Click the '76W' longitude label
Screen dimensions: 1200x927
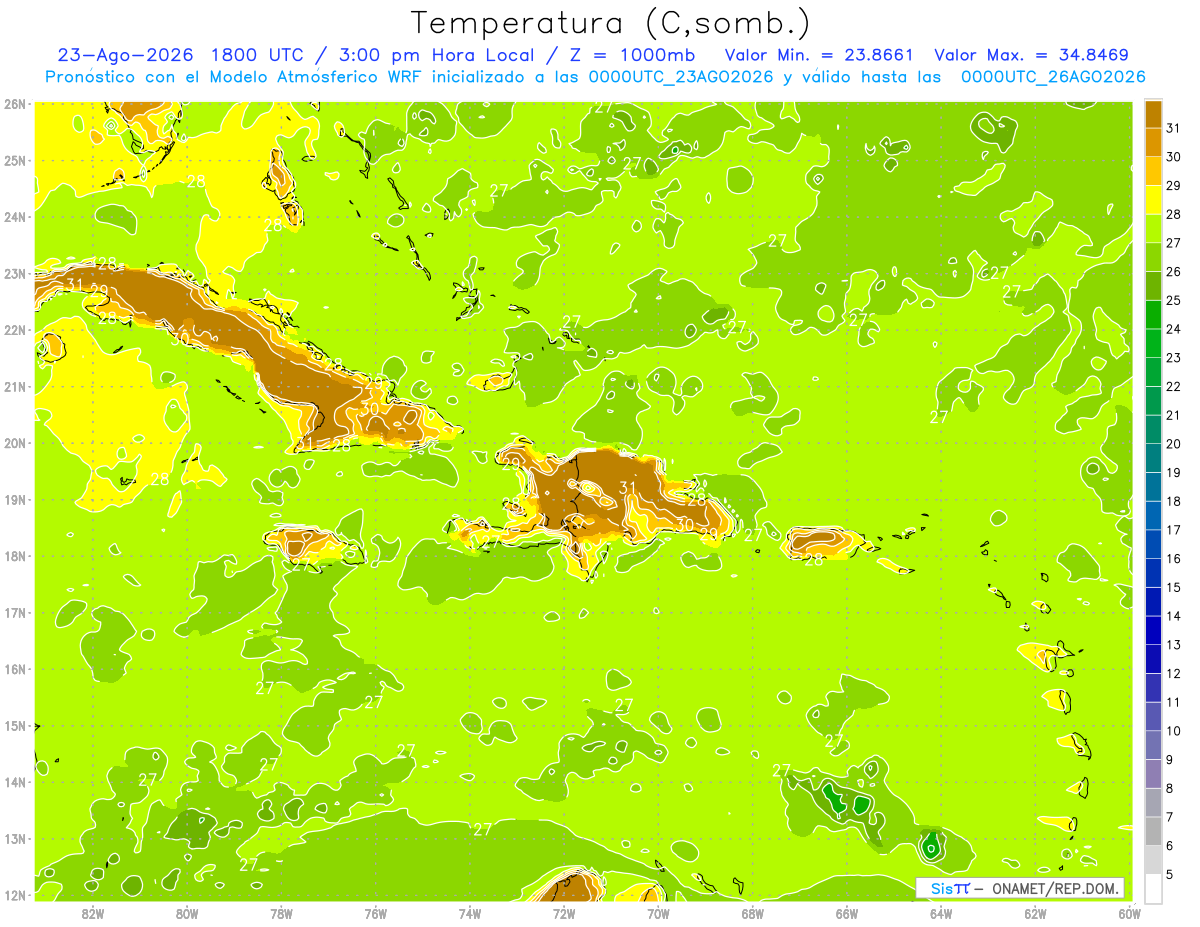click(x=375, y=913)
